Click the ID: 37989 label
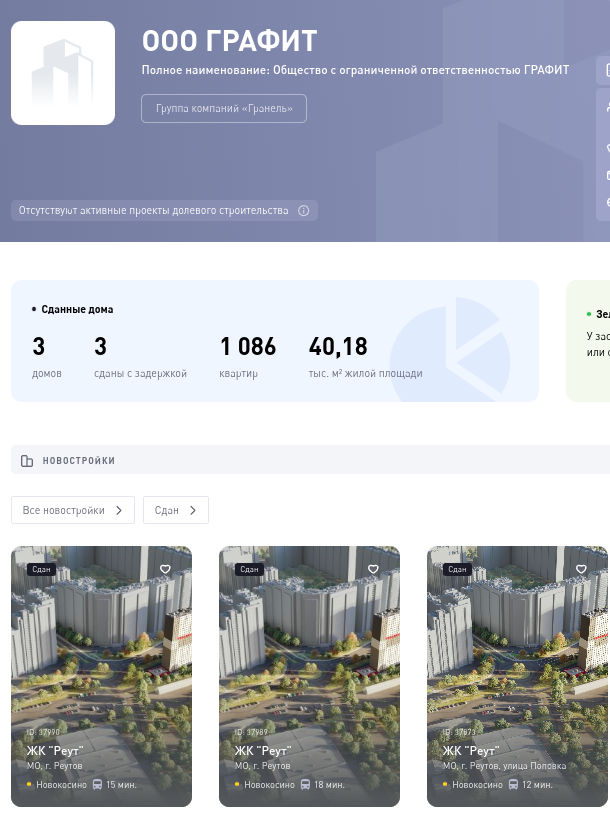The image size is (610, 831). point(251,732)
